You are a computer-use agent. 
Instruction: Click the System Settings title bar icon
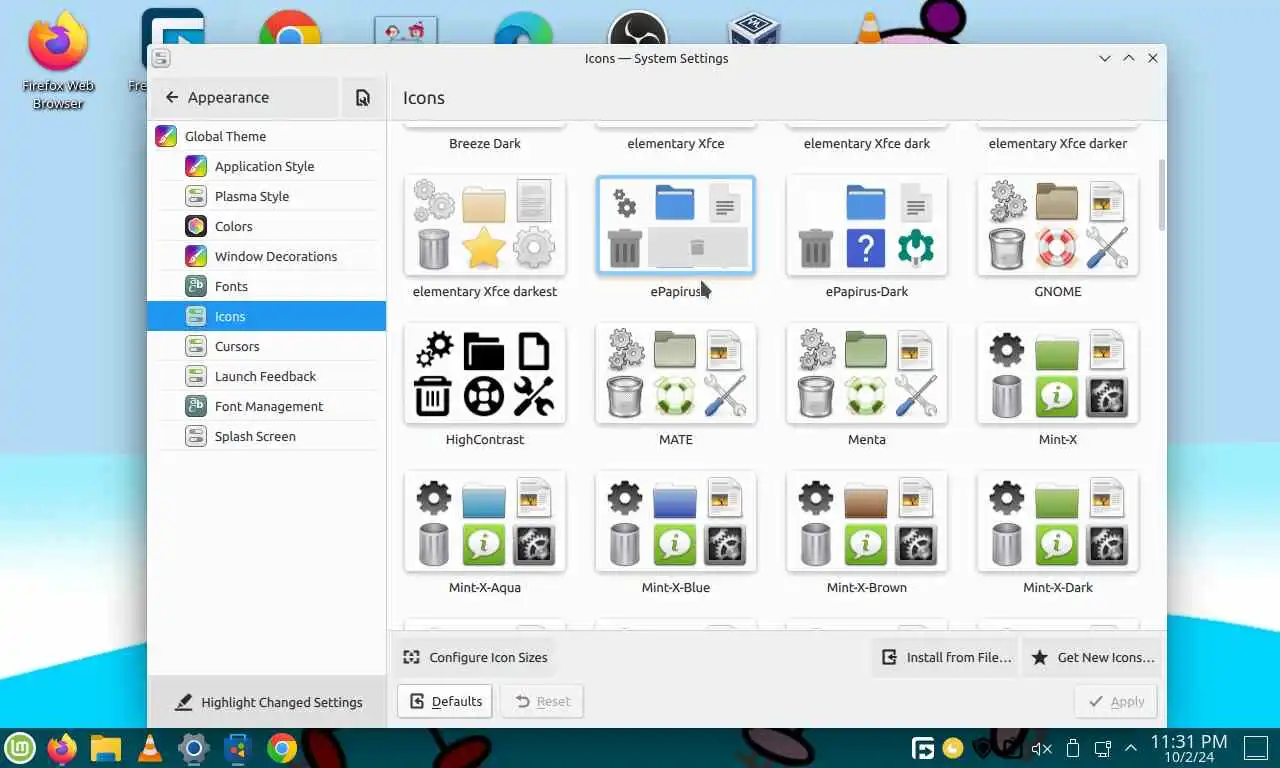pyautogui.click(x=161, y=58)
